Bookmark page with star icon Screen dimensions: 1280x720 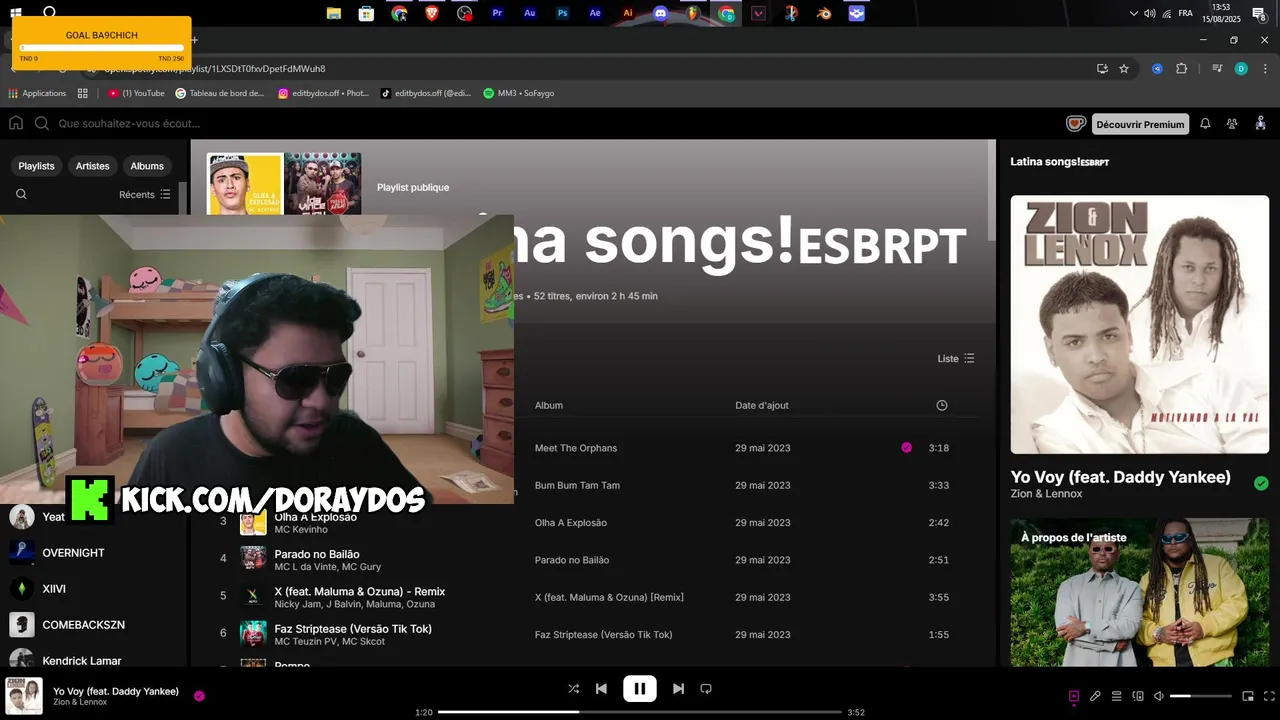pyautogui.click(x=1124, y=68)
